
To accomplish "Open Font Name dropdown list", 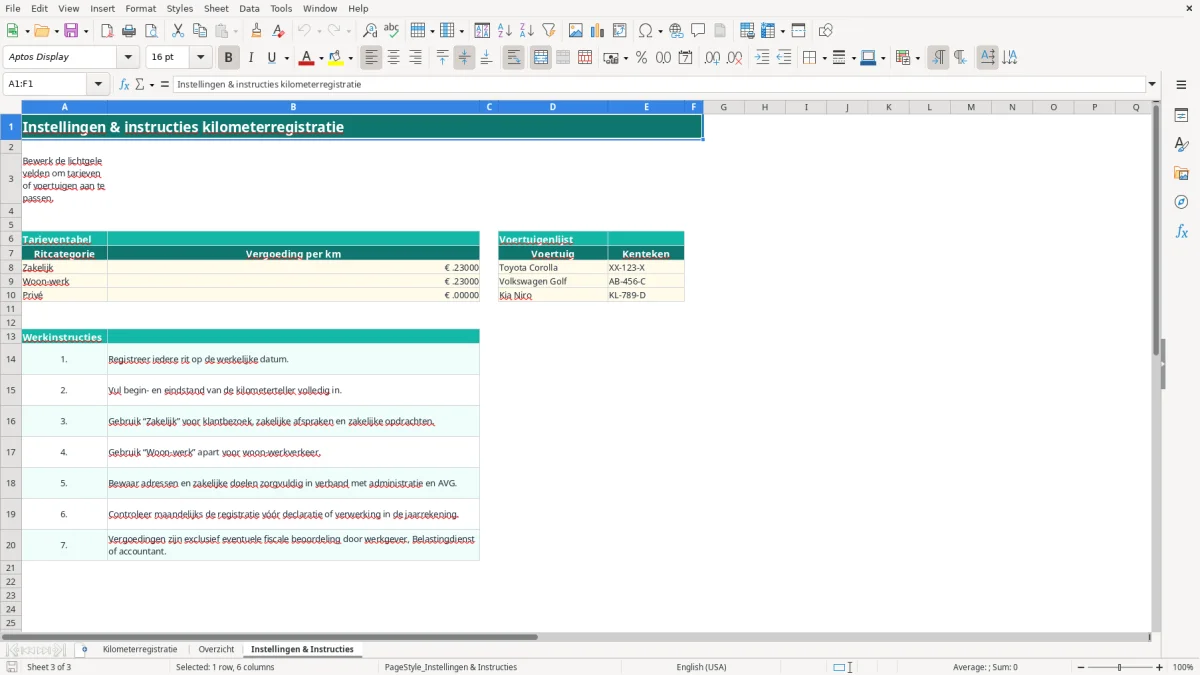I will [128, 57].
